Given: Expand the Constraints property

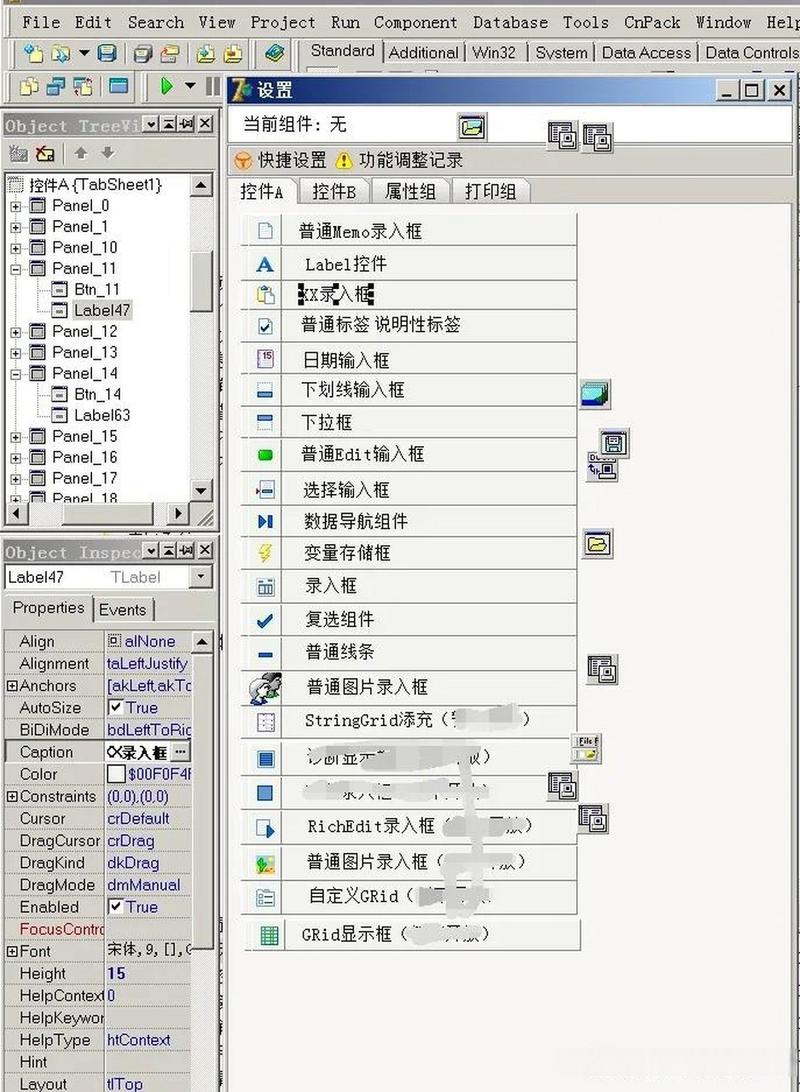Looking at the screenshot, I should point(12,796).
